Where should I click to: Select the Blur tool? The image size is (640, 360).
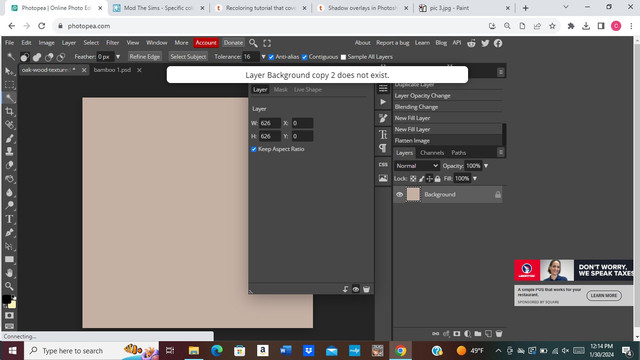tap(9, 192)
